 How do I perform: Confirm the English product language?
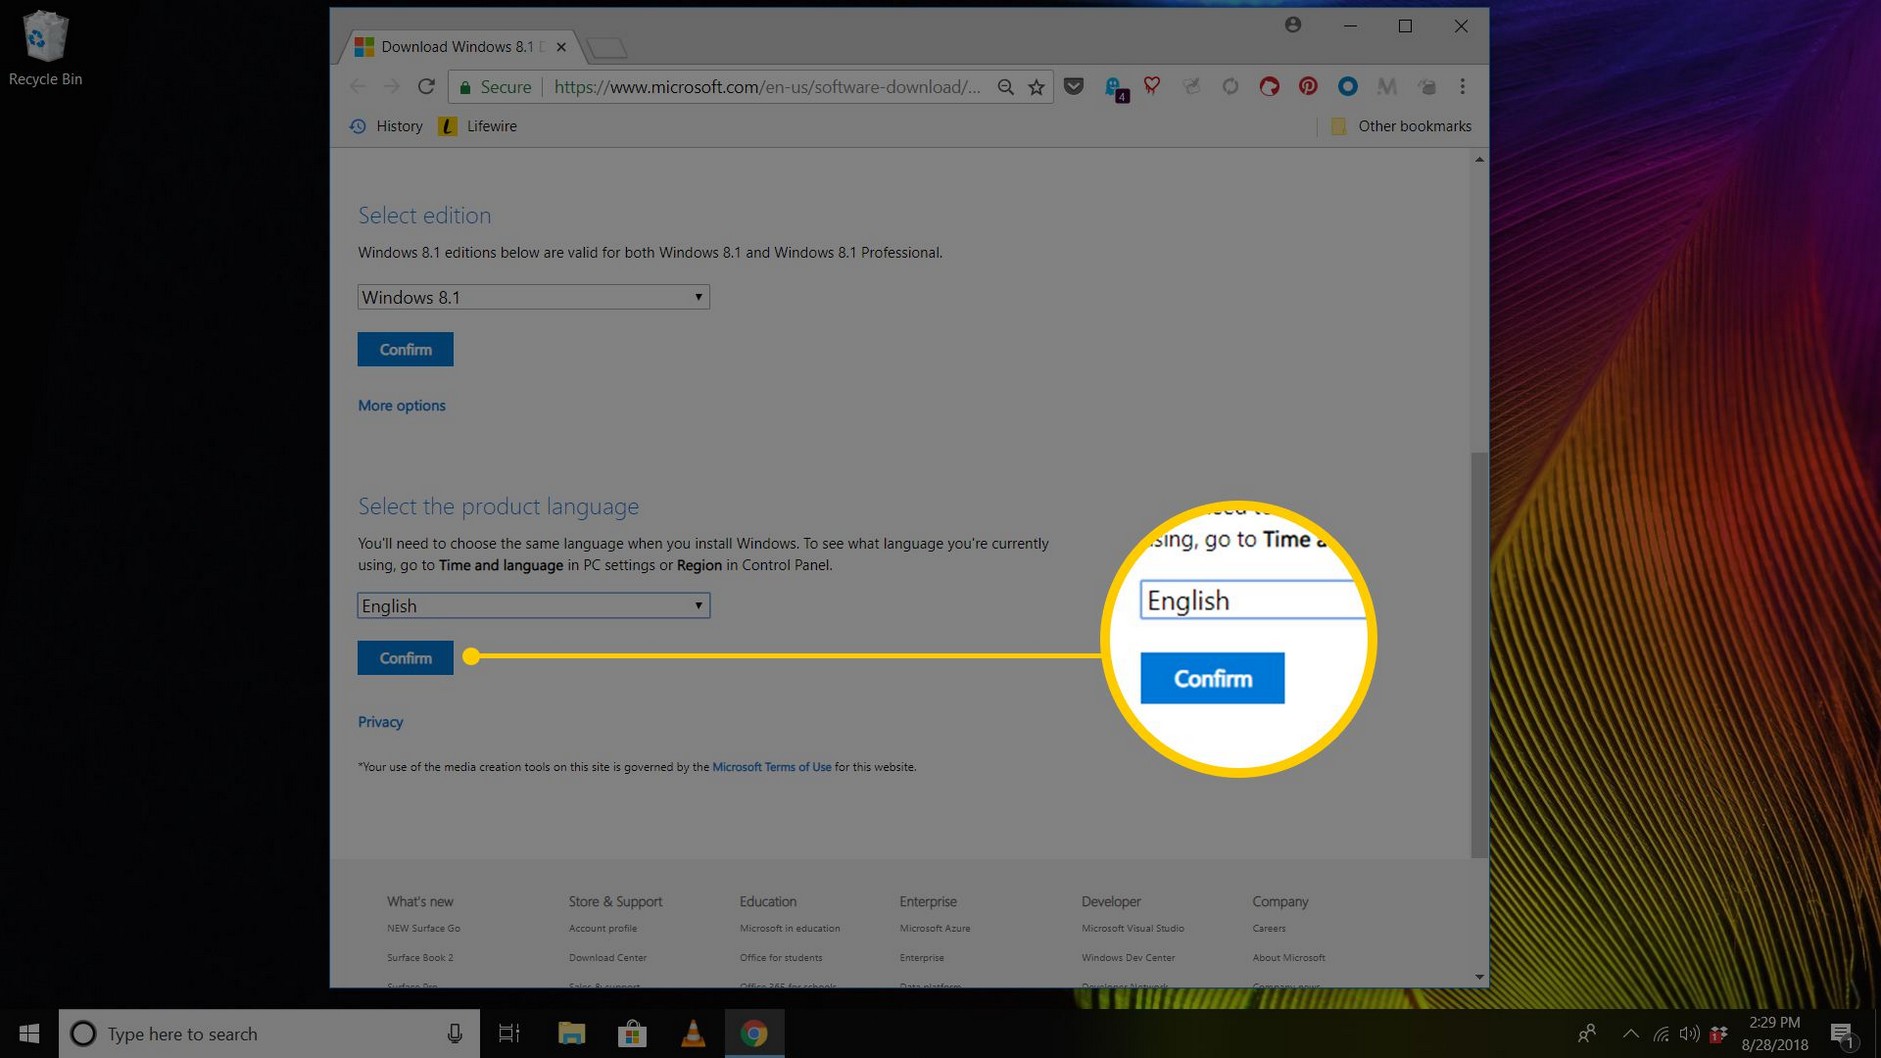[x=405, y=657]
